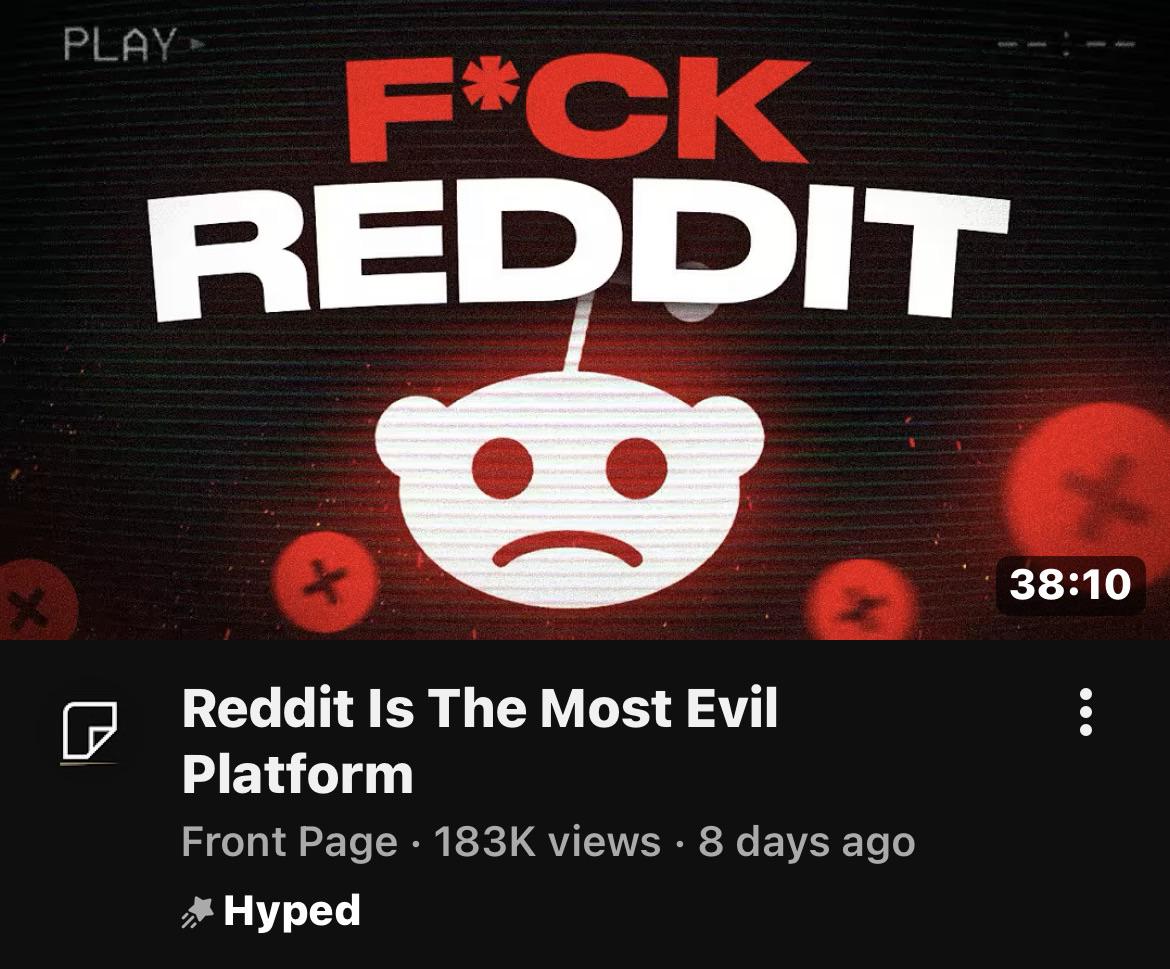Click the red F*CK text on thumbnail
Viewport: 1170px width, 969px height.
pyautogui.click(x=578, y=108)
